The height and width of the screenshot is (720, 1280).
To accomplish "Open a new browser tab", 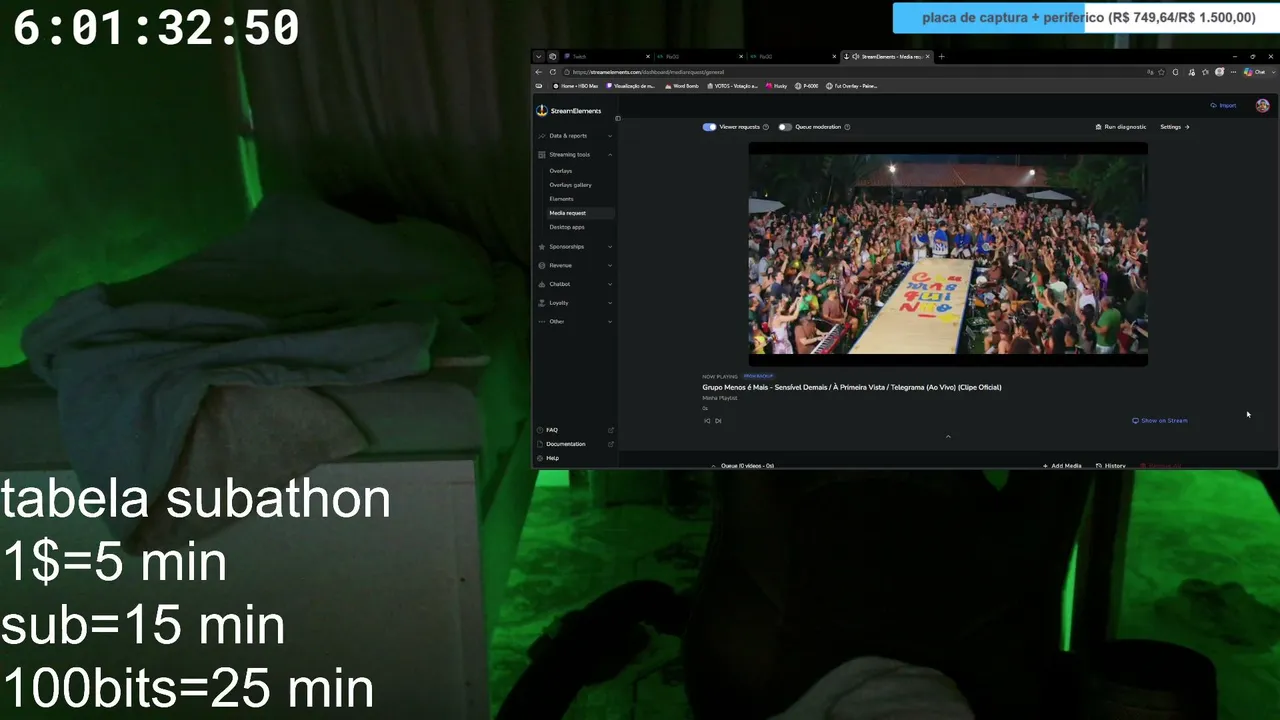I will point(941,57).
